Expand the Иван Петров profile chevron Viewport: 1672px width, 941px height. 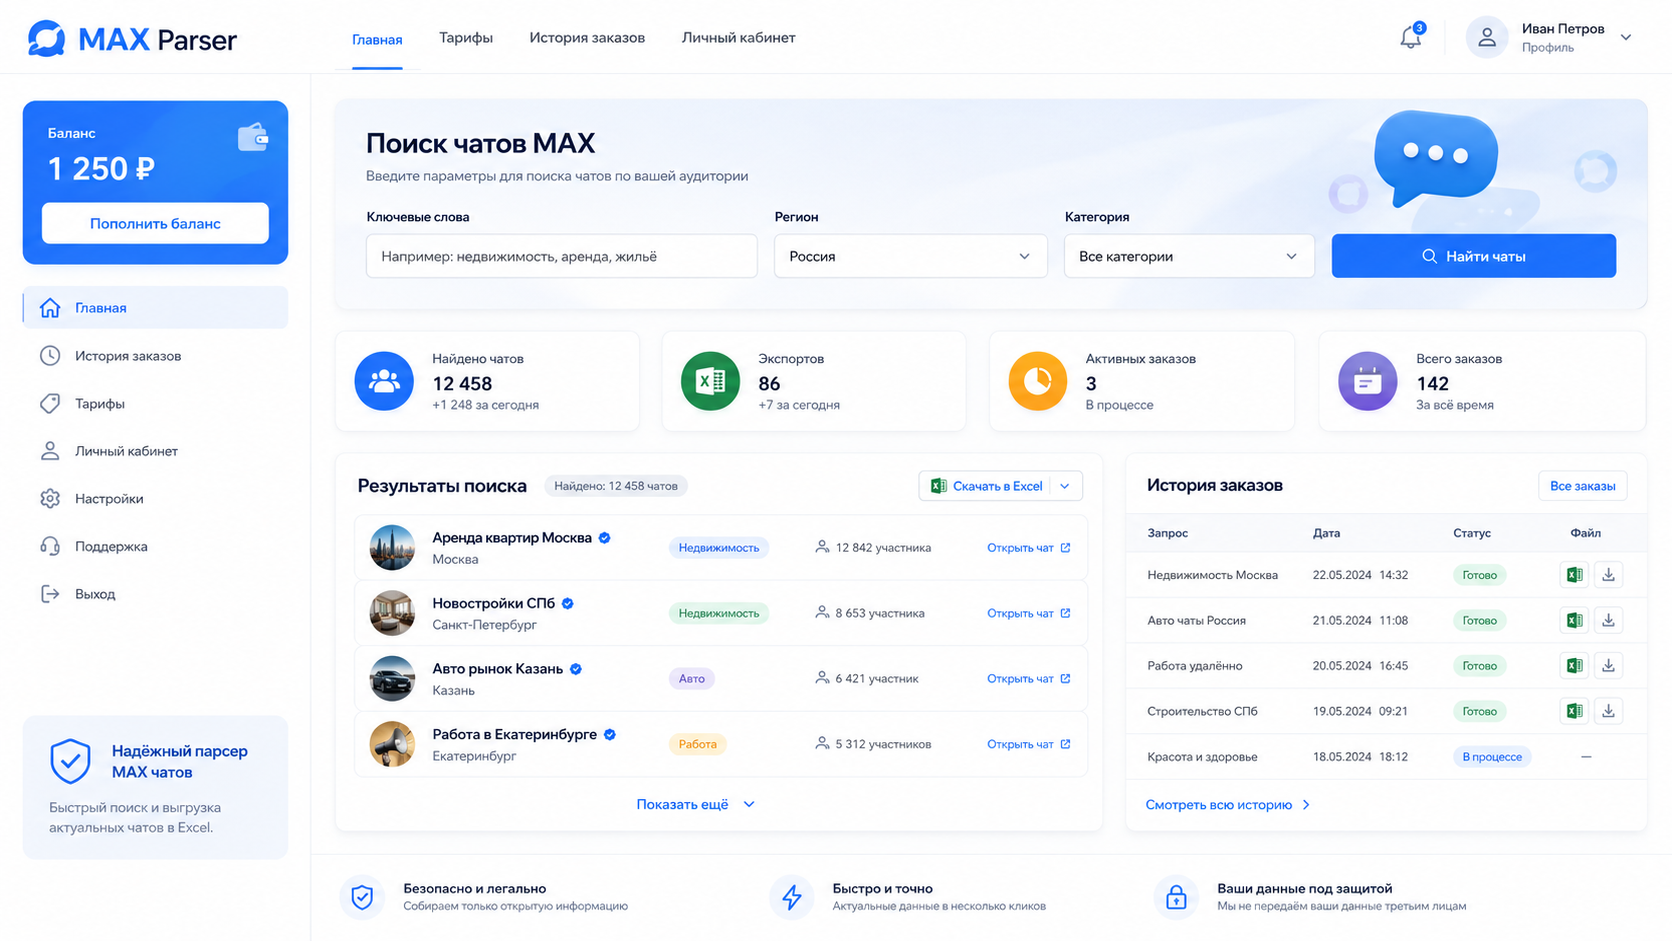[1626, 38]
